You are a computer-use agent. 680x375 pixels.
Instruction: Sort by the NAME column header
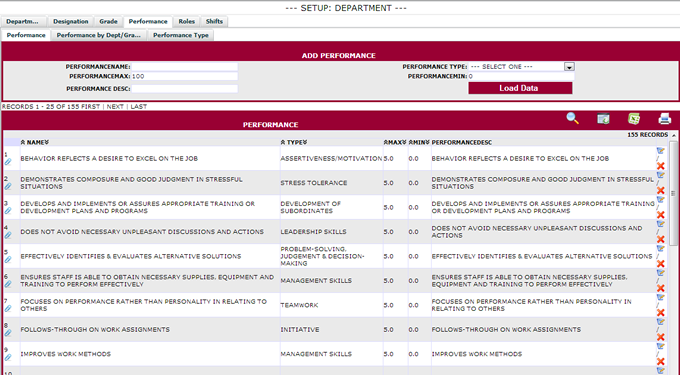(35, 142)
